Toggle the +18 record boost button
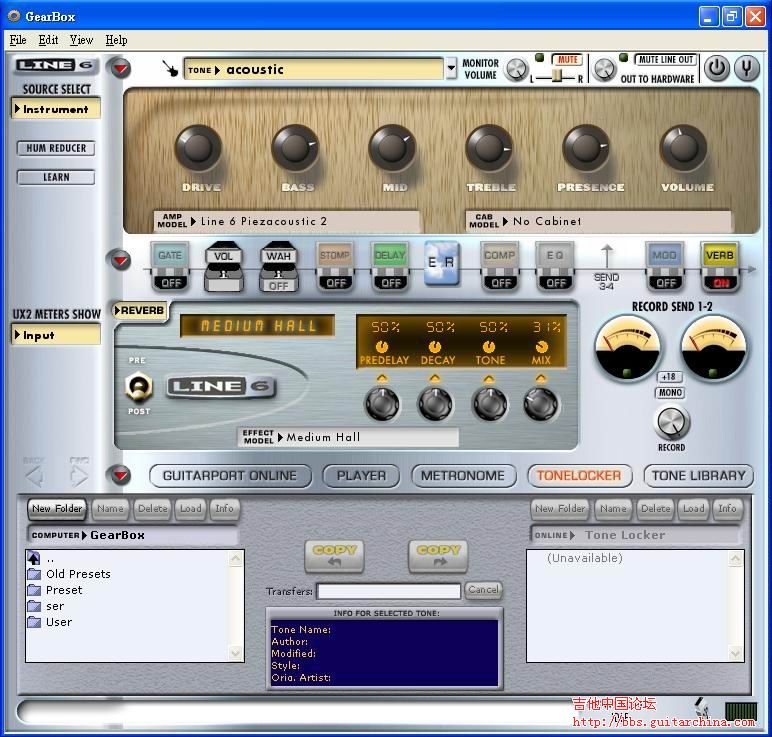 pyautogui.click(x=669, y=377)
